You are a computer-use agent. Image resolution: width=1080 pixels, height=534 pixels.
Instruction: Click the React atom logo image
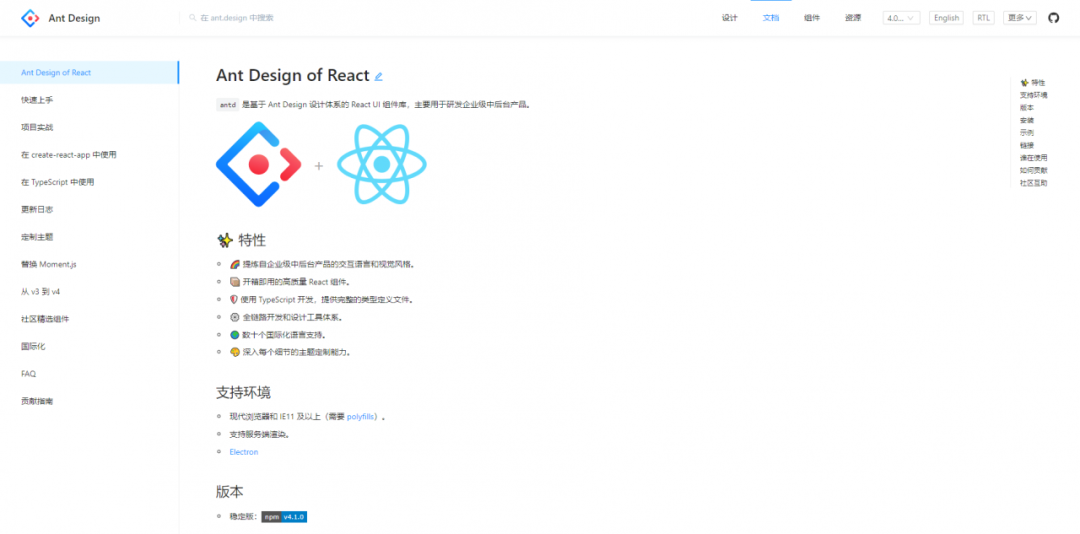(382, 164)
